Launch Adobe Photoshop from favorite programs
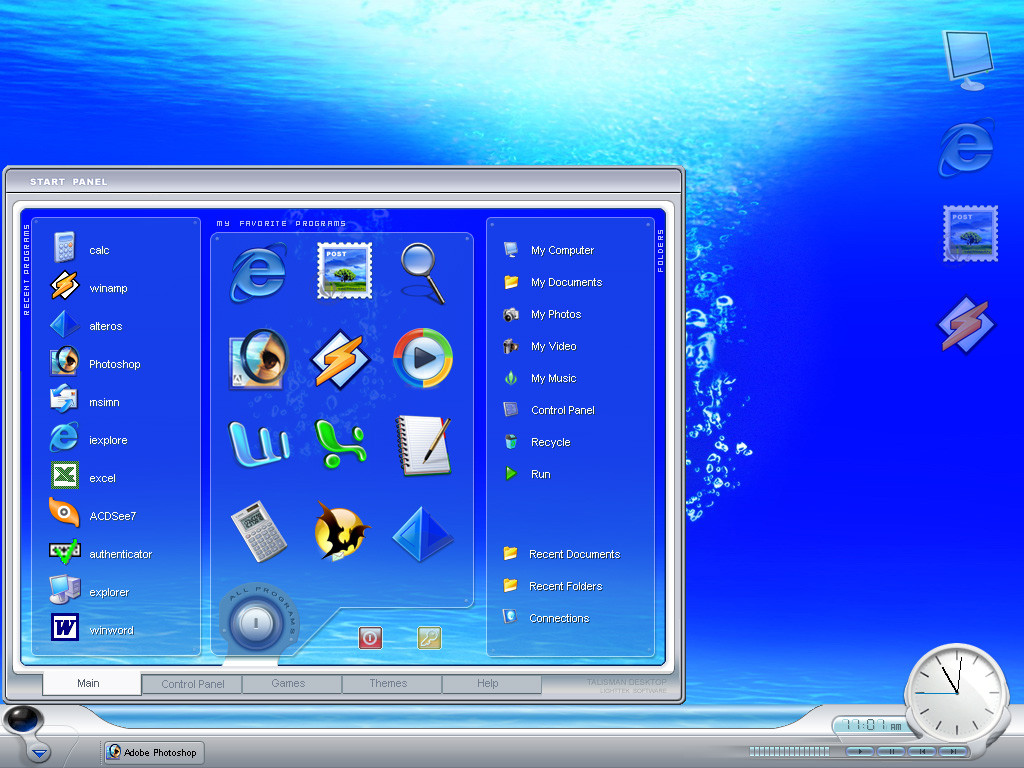The height and width of the screenshot is (768, 1024). tap(259, 359)
